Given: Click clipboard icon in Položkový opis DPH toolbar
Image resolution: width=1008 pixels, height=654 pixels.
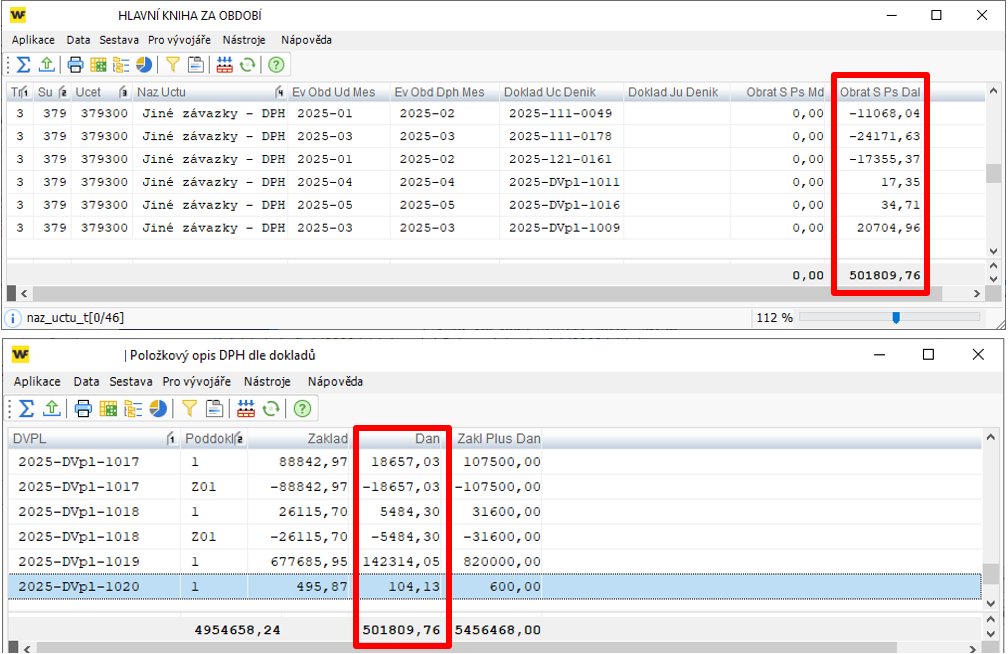Looking at the screenshot, I should coord(212,408).
